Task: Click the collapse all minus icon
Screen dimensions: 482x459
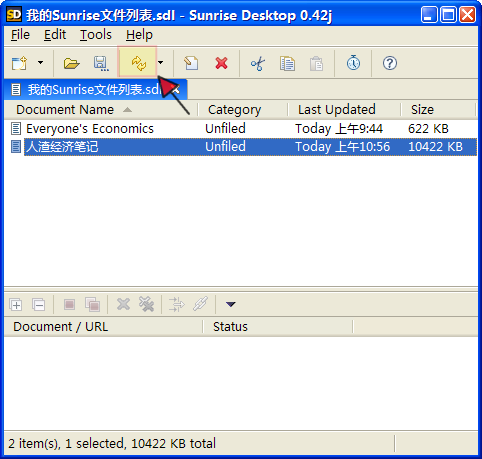Action: click(x=39, y=305)
